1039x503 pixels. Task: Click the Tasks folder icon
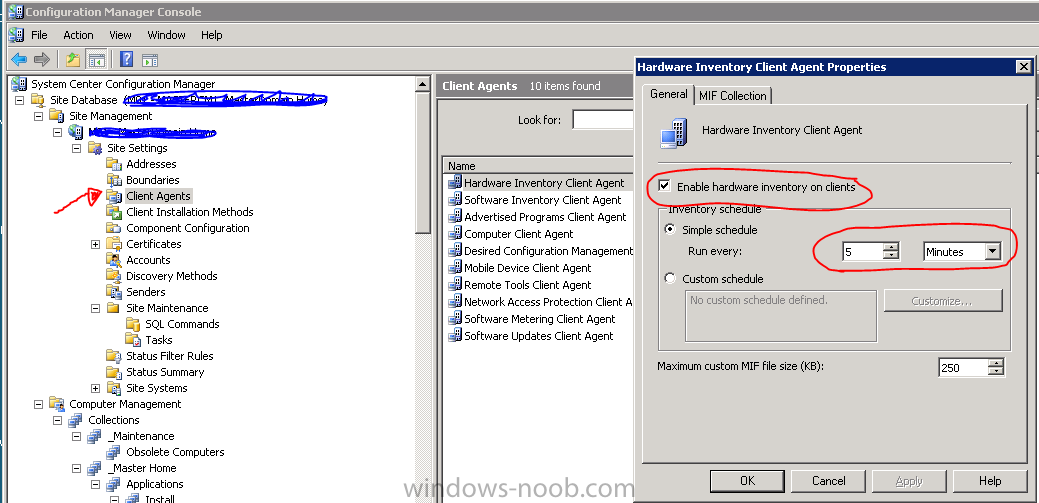[134, 340]
